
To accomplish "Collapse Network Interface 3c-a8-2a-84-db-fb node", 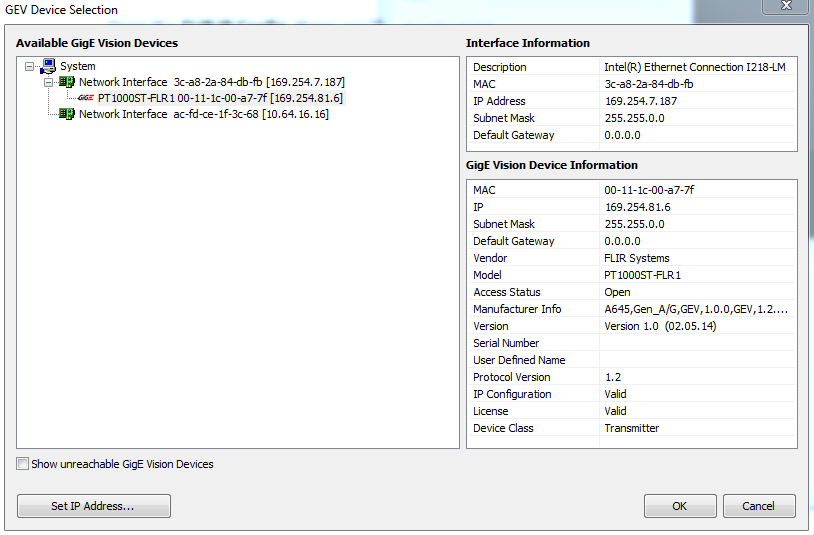I will (x=48, y=82).
